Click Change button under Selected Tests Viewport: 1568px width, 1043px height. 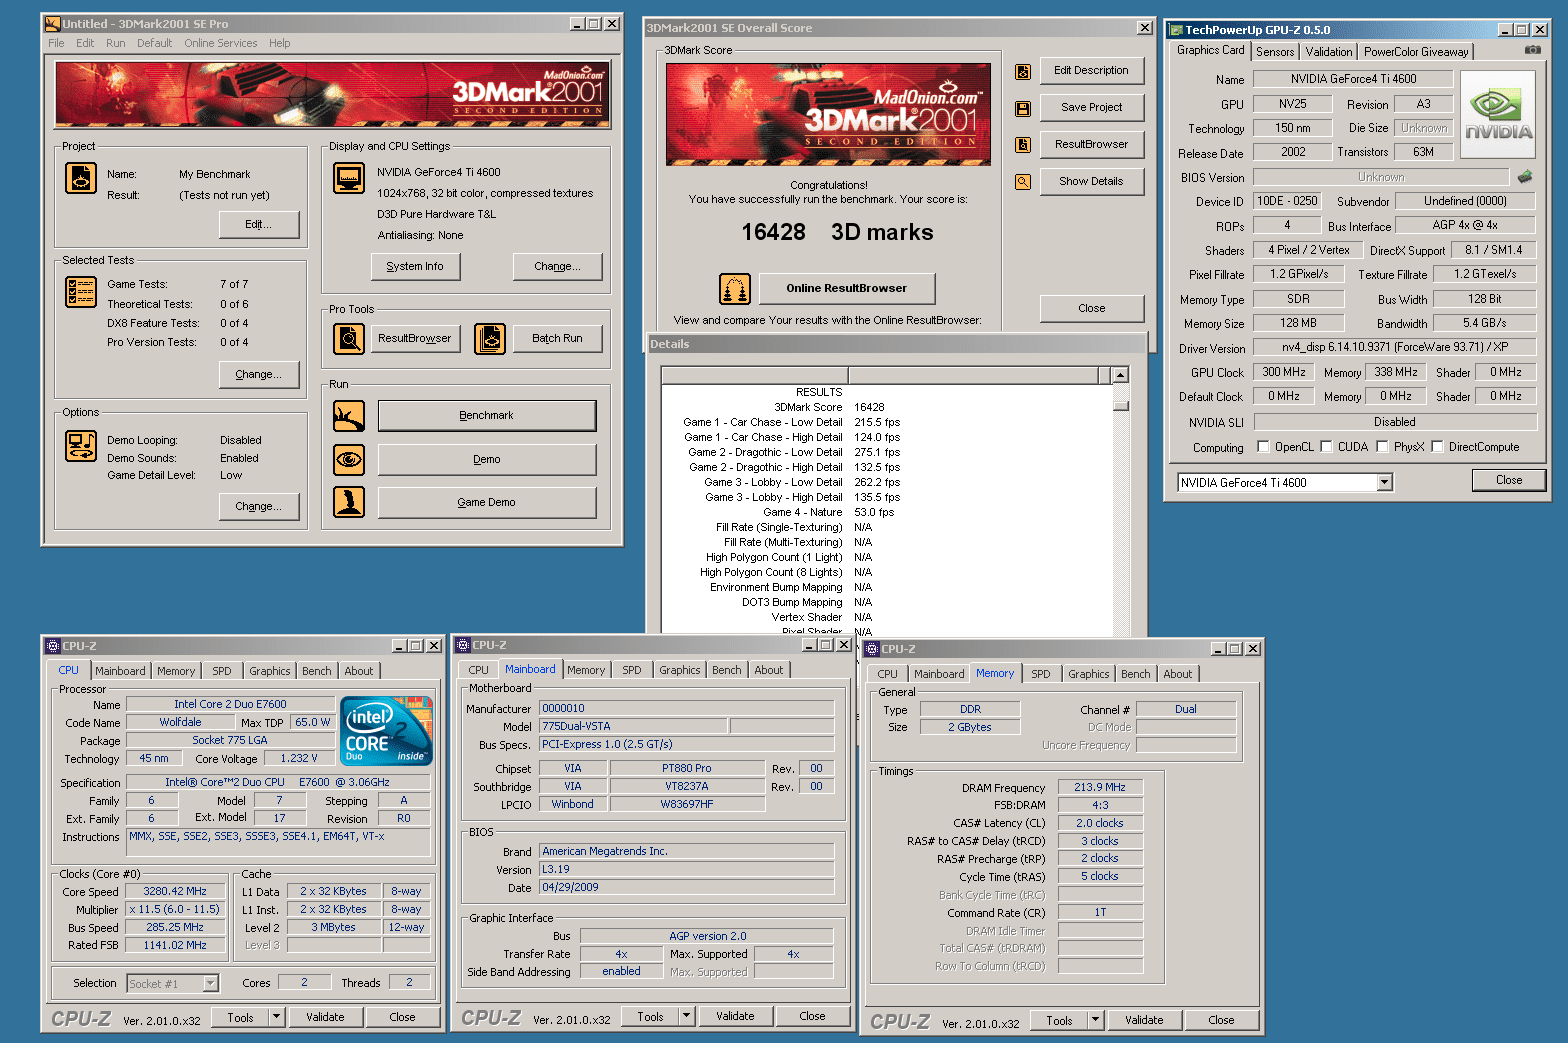tap(259, 375)
